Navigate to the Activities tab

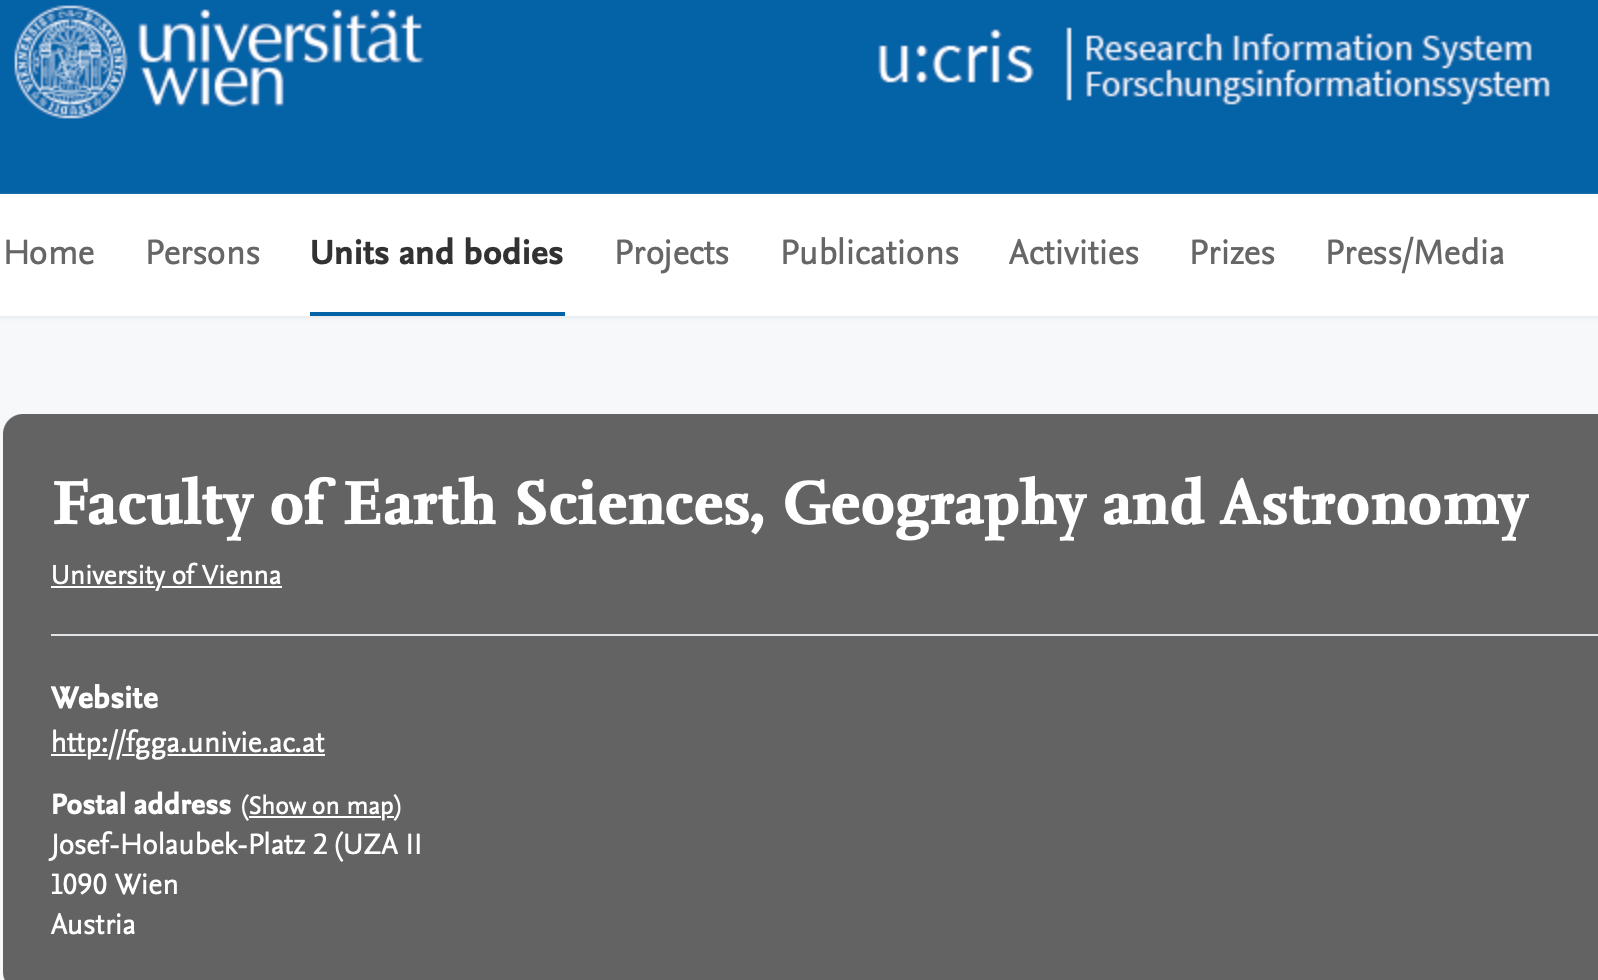coord(1074,253)
